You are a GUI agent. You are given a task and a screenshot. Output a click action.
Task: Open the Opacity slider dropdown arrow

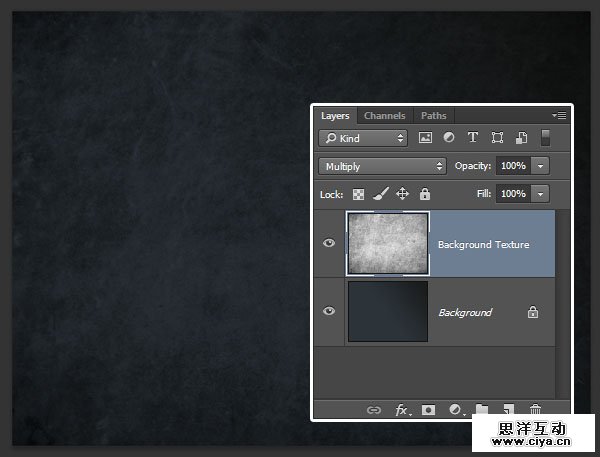541,166
